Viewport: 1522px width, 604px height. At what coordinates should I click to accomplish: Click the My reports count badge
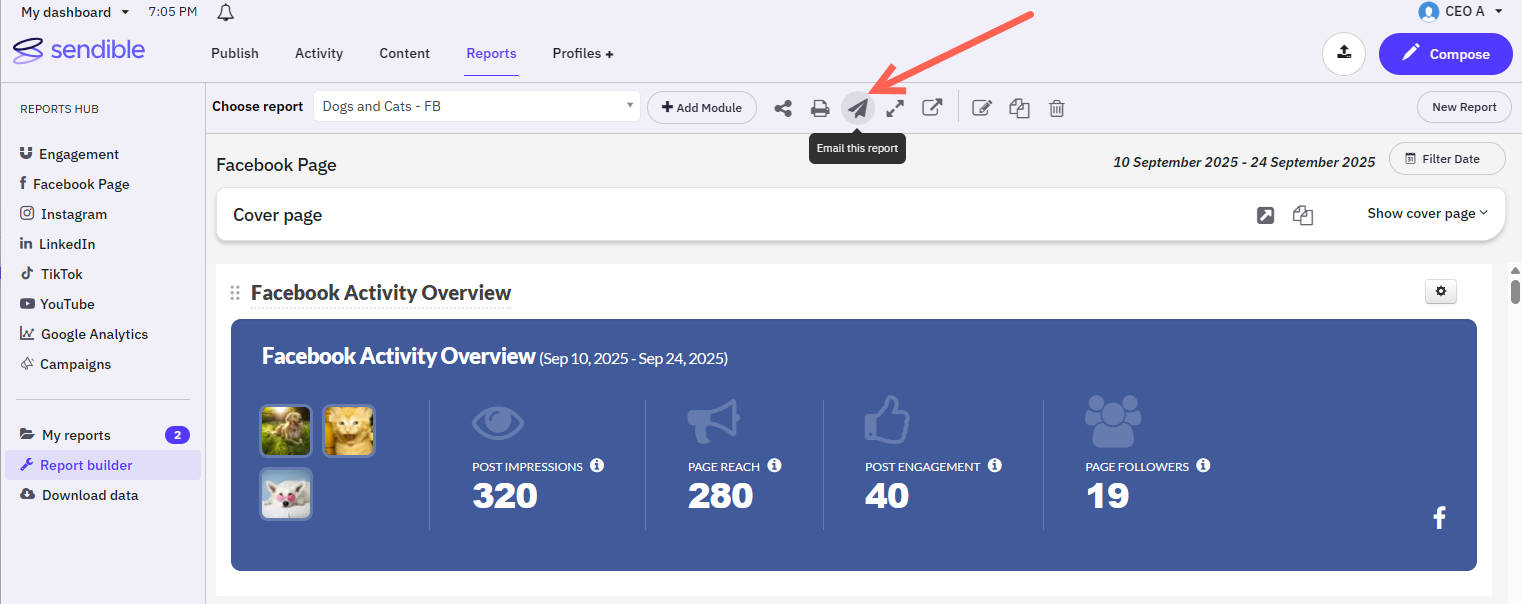click(x=177, y=435)
